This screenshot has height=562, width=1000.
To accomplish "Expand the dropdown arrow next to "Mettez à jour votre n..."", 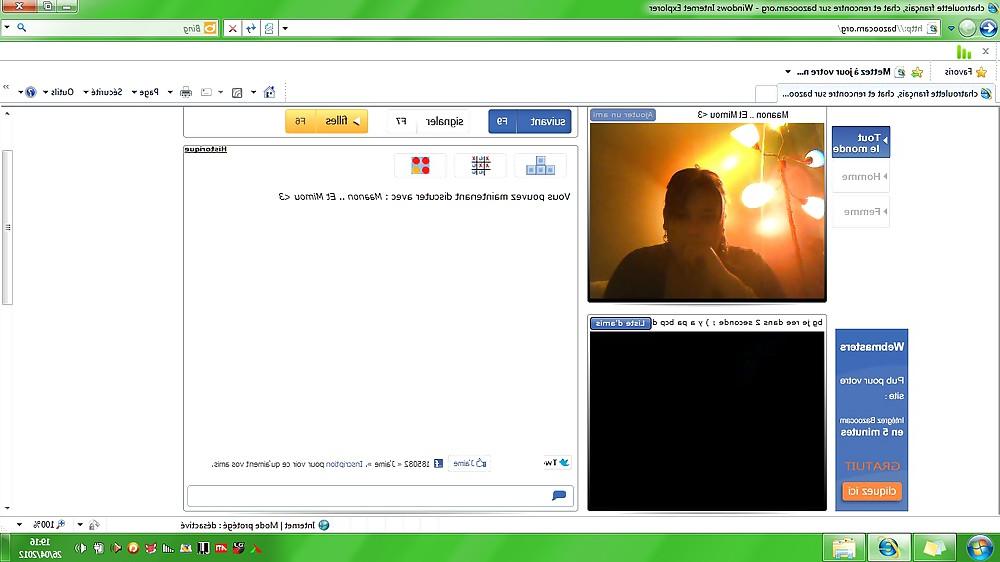I will 788,71.
